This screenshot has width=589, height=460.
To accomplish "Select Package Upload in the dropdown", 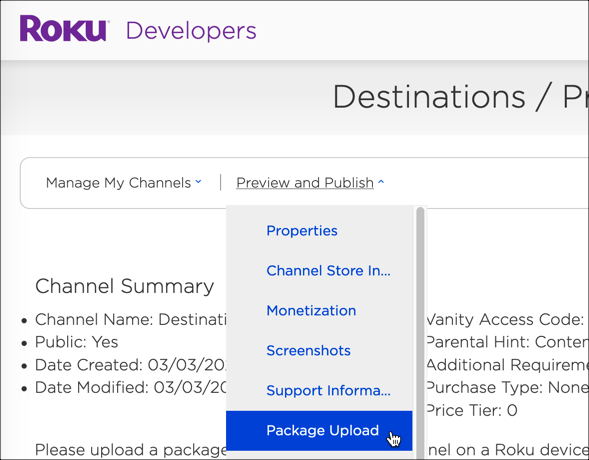I will 319,430.
